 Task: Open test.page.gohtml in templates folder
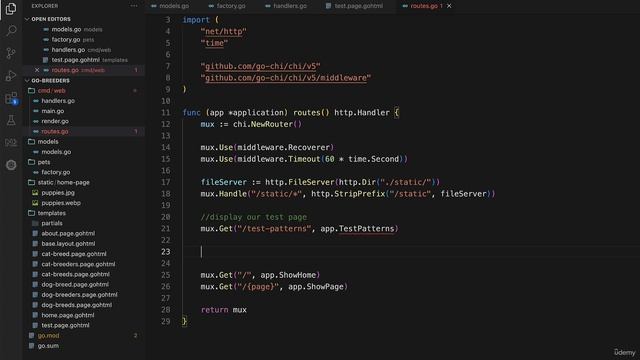pyautogui.click(x=65, y=325)
